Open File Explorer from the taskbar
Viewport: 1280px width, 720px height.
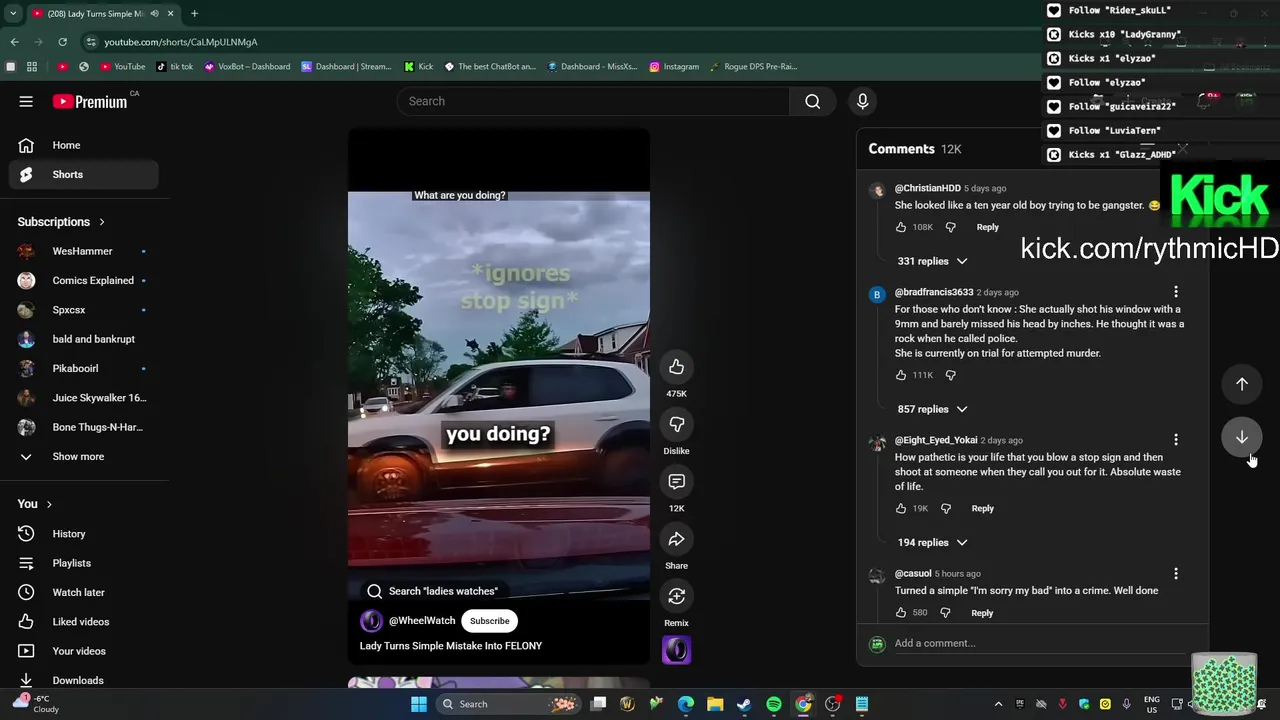[x=715, y=704]
